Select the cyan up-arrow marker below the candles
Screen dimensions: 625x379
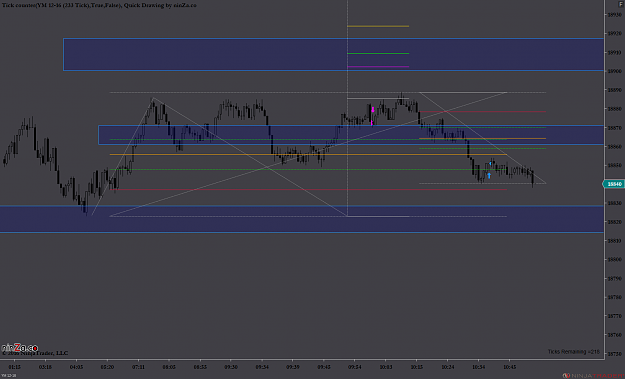489,175
